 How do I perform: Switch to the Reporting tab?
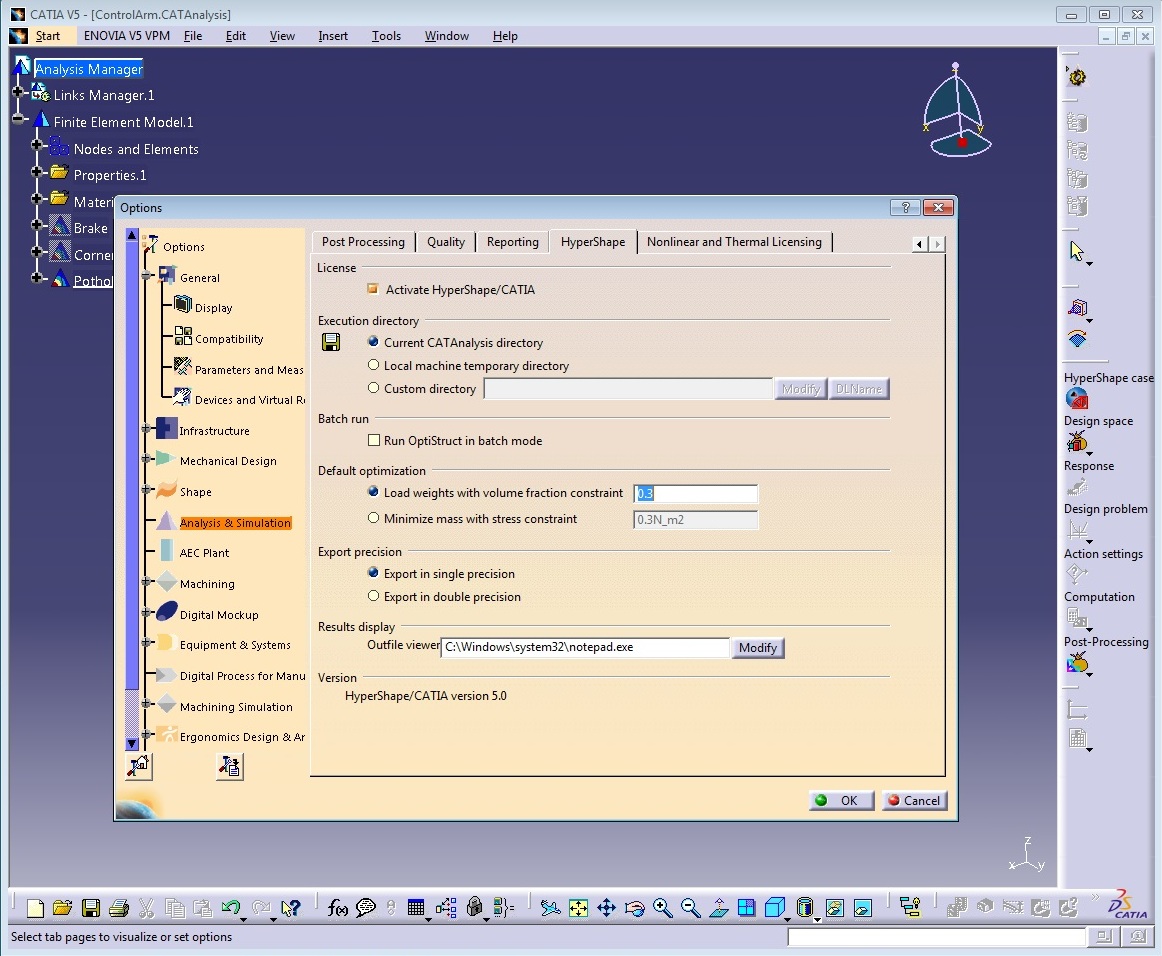coord(513,242)
